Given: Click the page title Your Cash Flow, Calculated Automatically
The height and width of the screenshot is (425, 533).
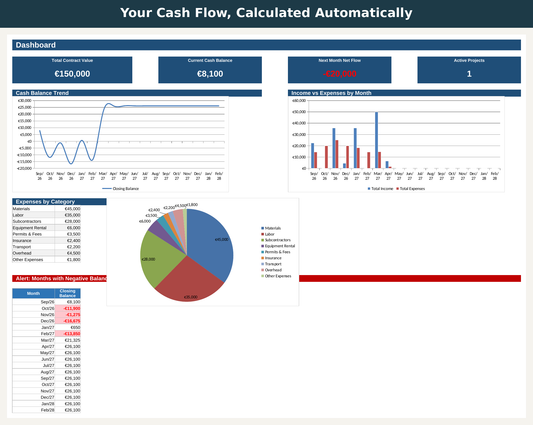Looking at the screenshot, I should coord(266,13).
